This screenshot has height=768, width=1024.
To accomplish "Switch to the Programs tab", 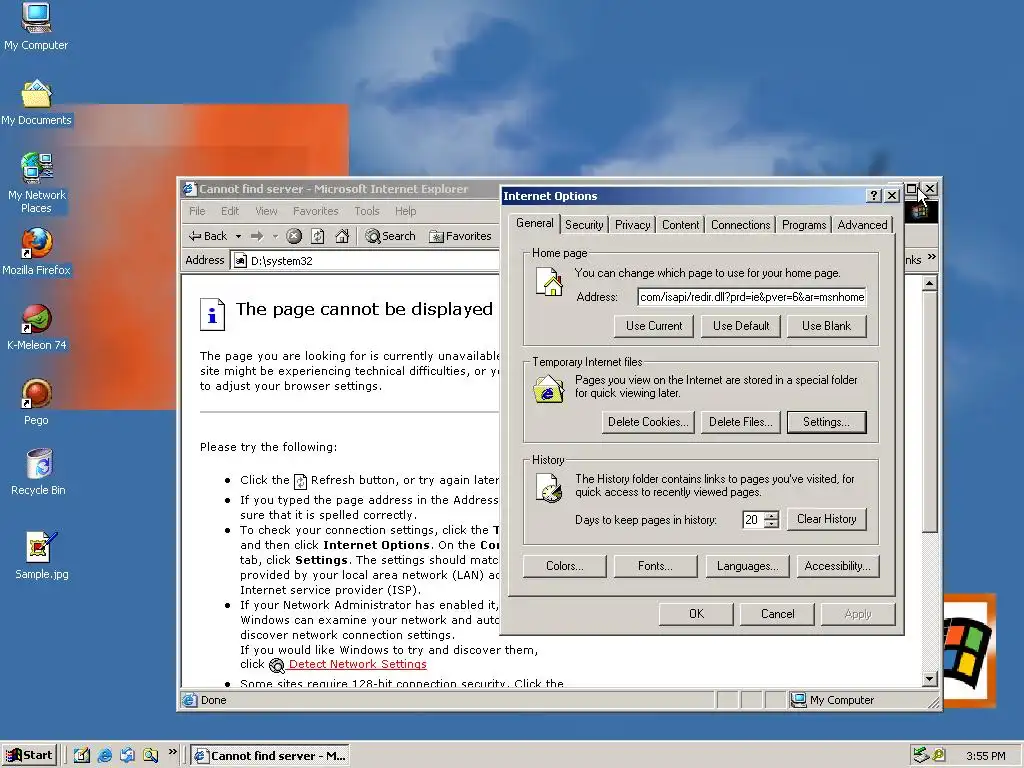I will click(x=803, y=225).
